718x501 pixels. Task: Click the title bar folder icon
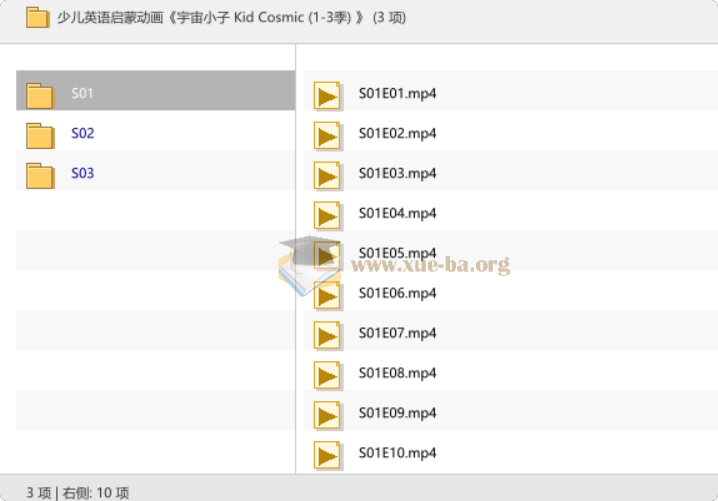click(37, 18)
